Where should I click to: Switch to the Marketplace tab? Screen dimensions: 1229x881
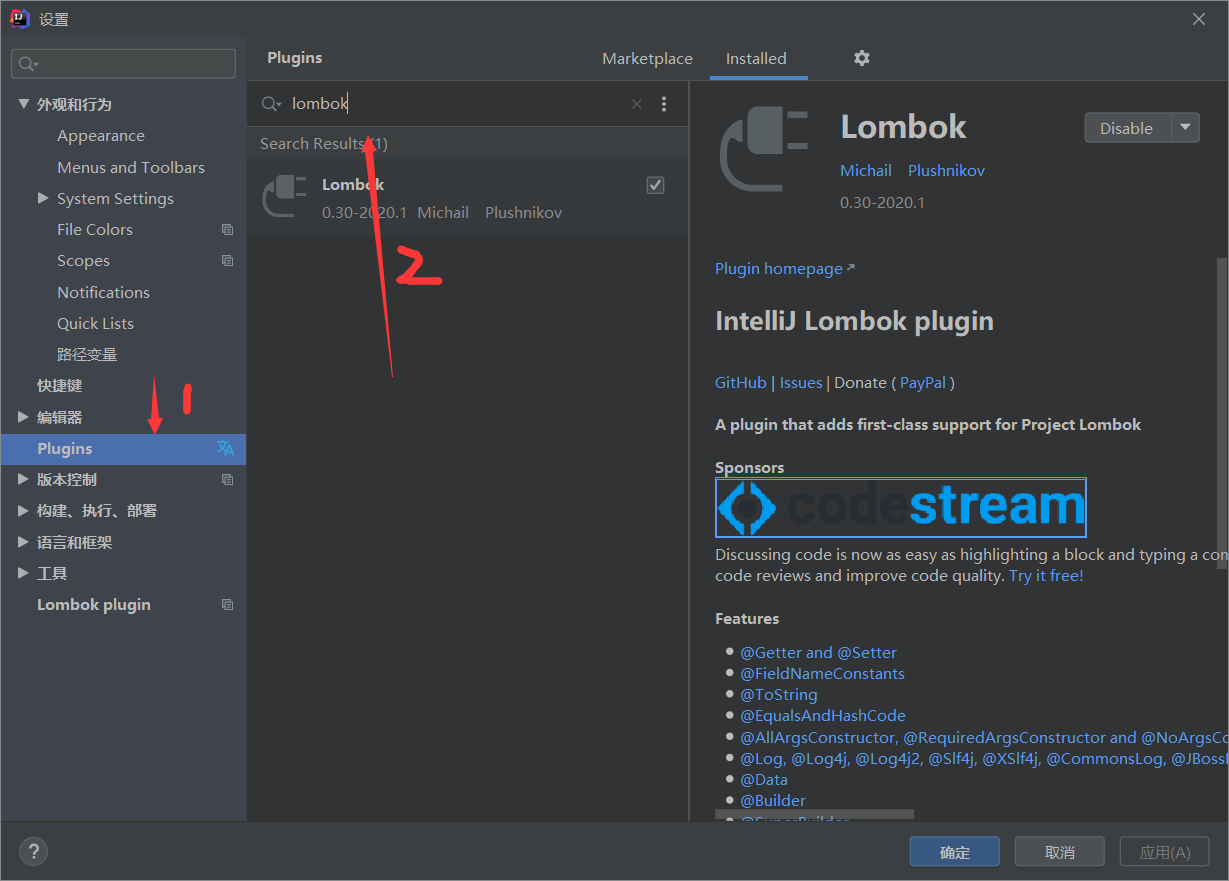tap(647, 59)
